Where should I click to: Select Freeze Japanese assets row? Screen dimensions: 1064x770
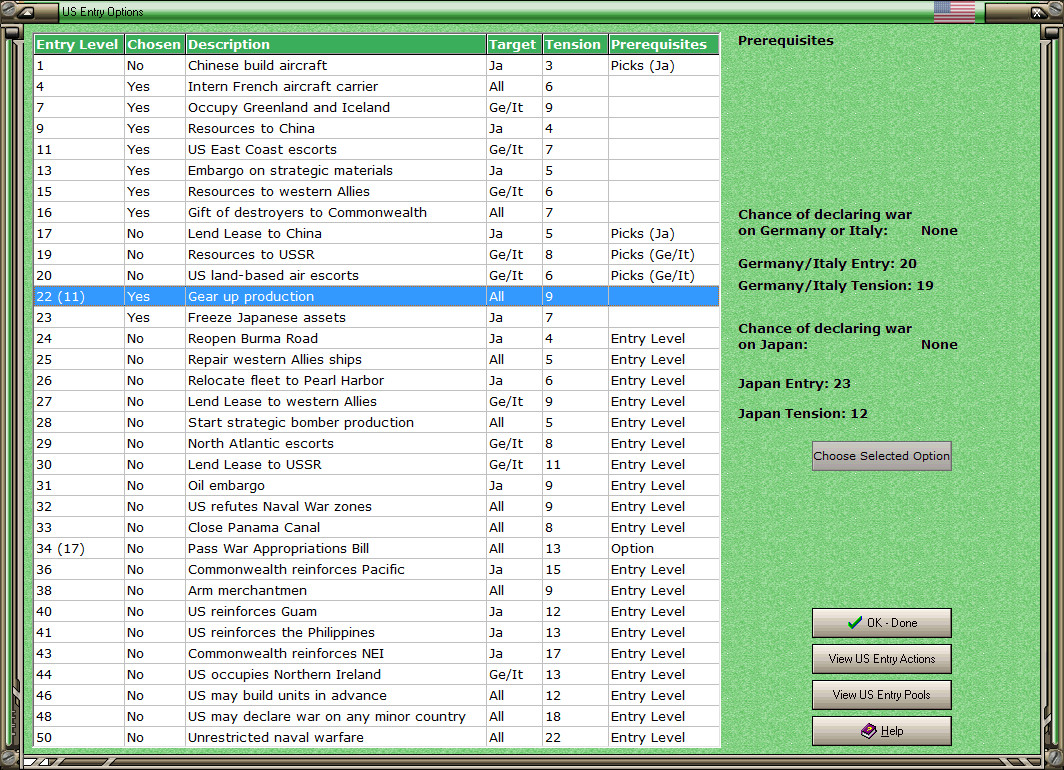point(377,317)
